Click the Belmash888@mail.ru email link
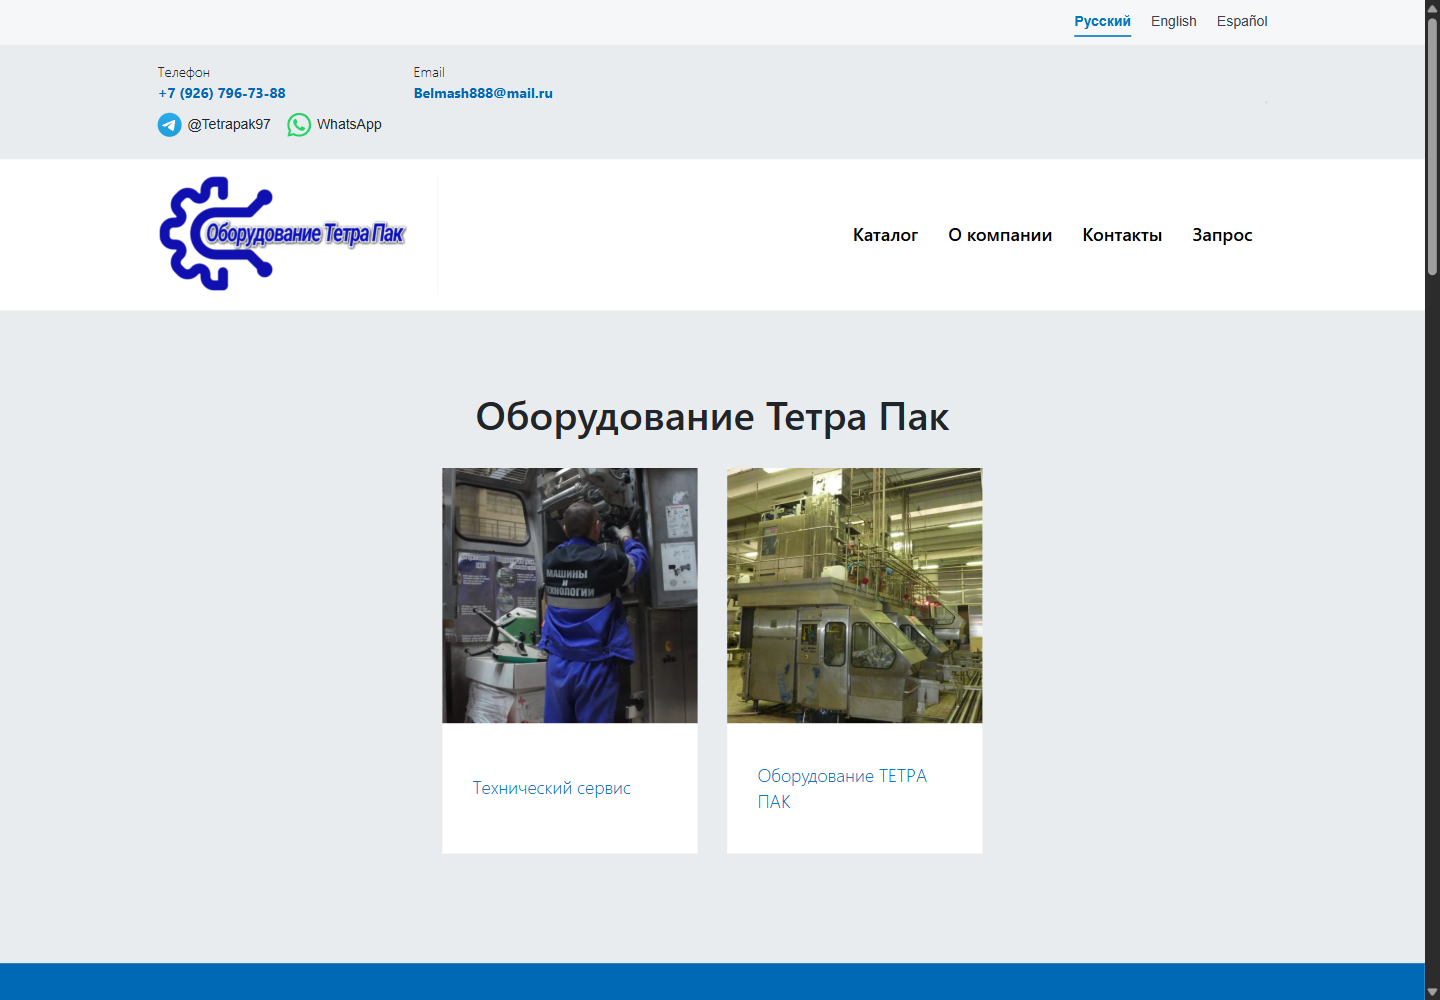The image size is (1440, 1000). (x=483, y=93)
